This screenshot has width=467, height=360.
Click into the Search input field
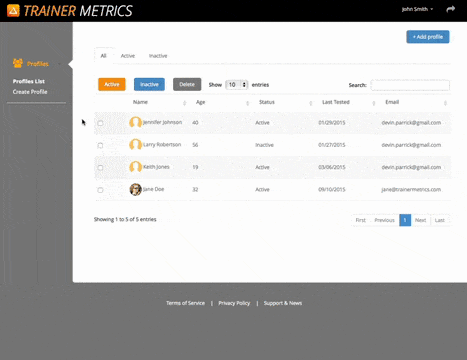(x=410, y=85)
